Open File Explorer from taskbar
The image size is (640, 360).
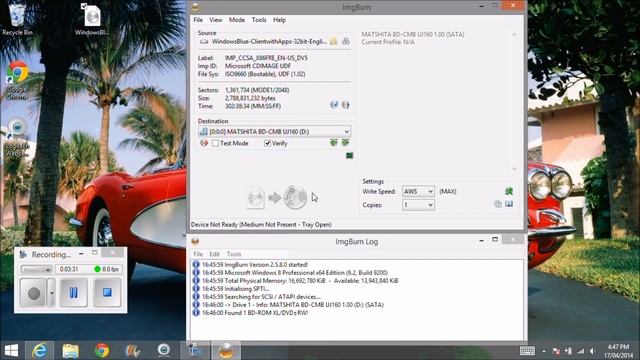click(x=71, y=351)
